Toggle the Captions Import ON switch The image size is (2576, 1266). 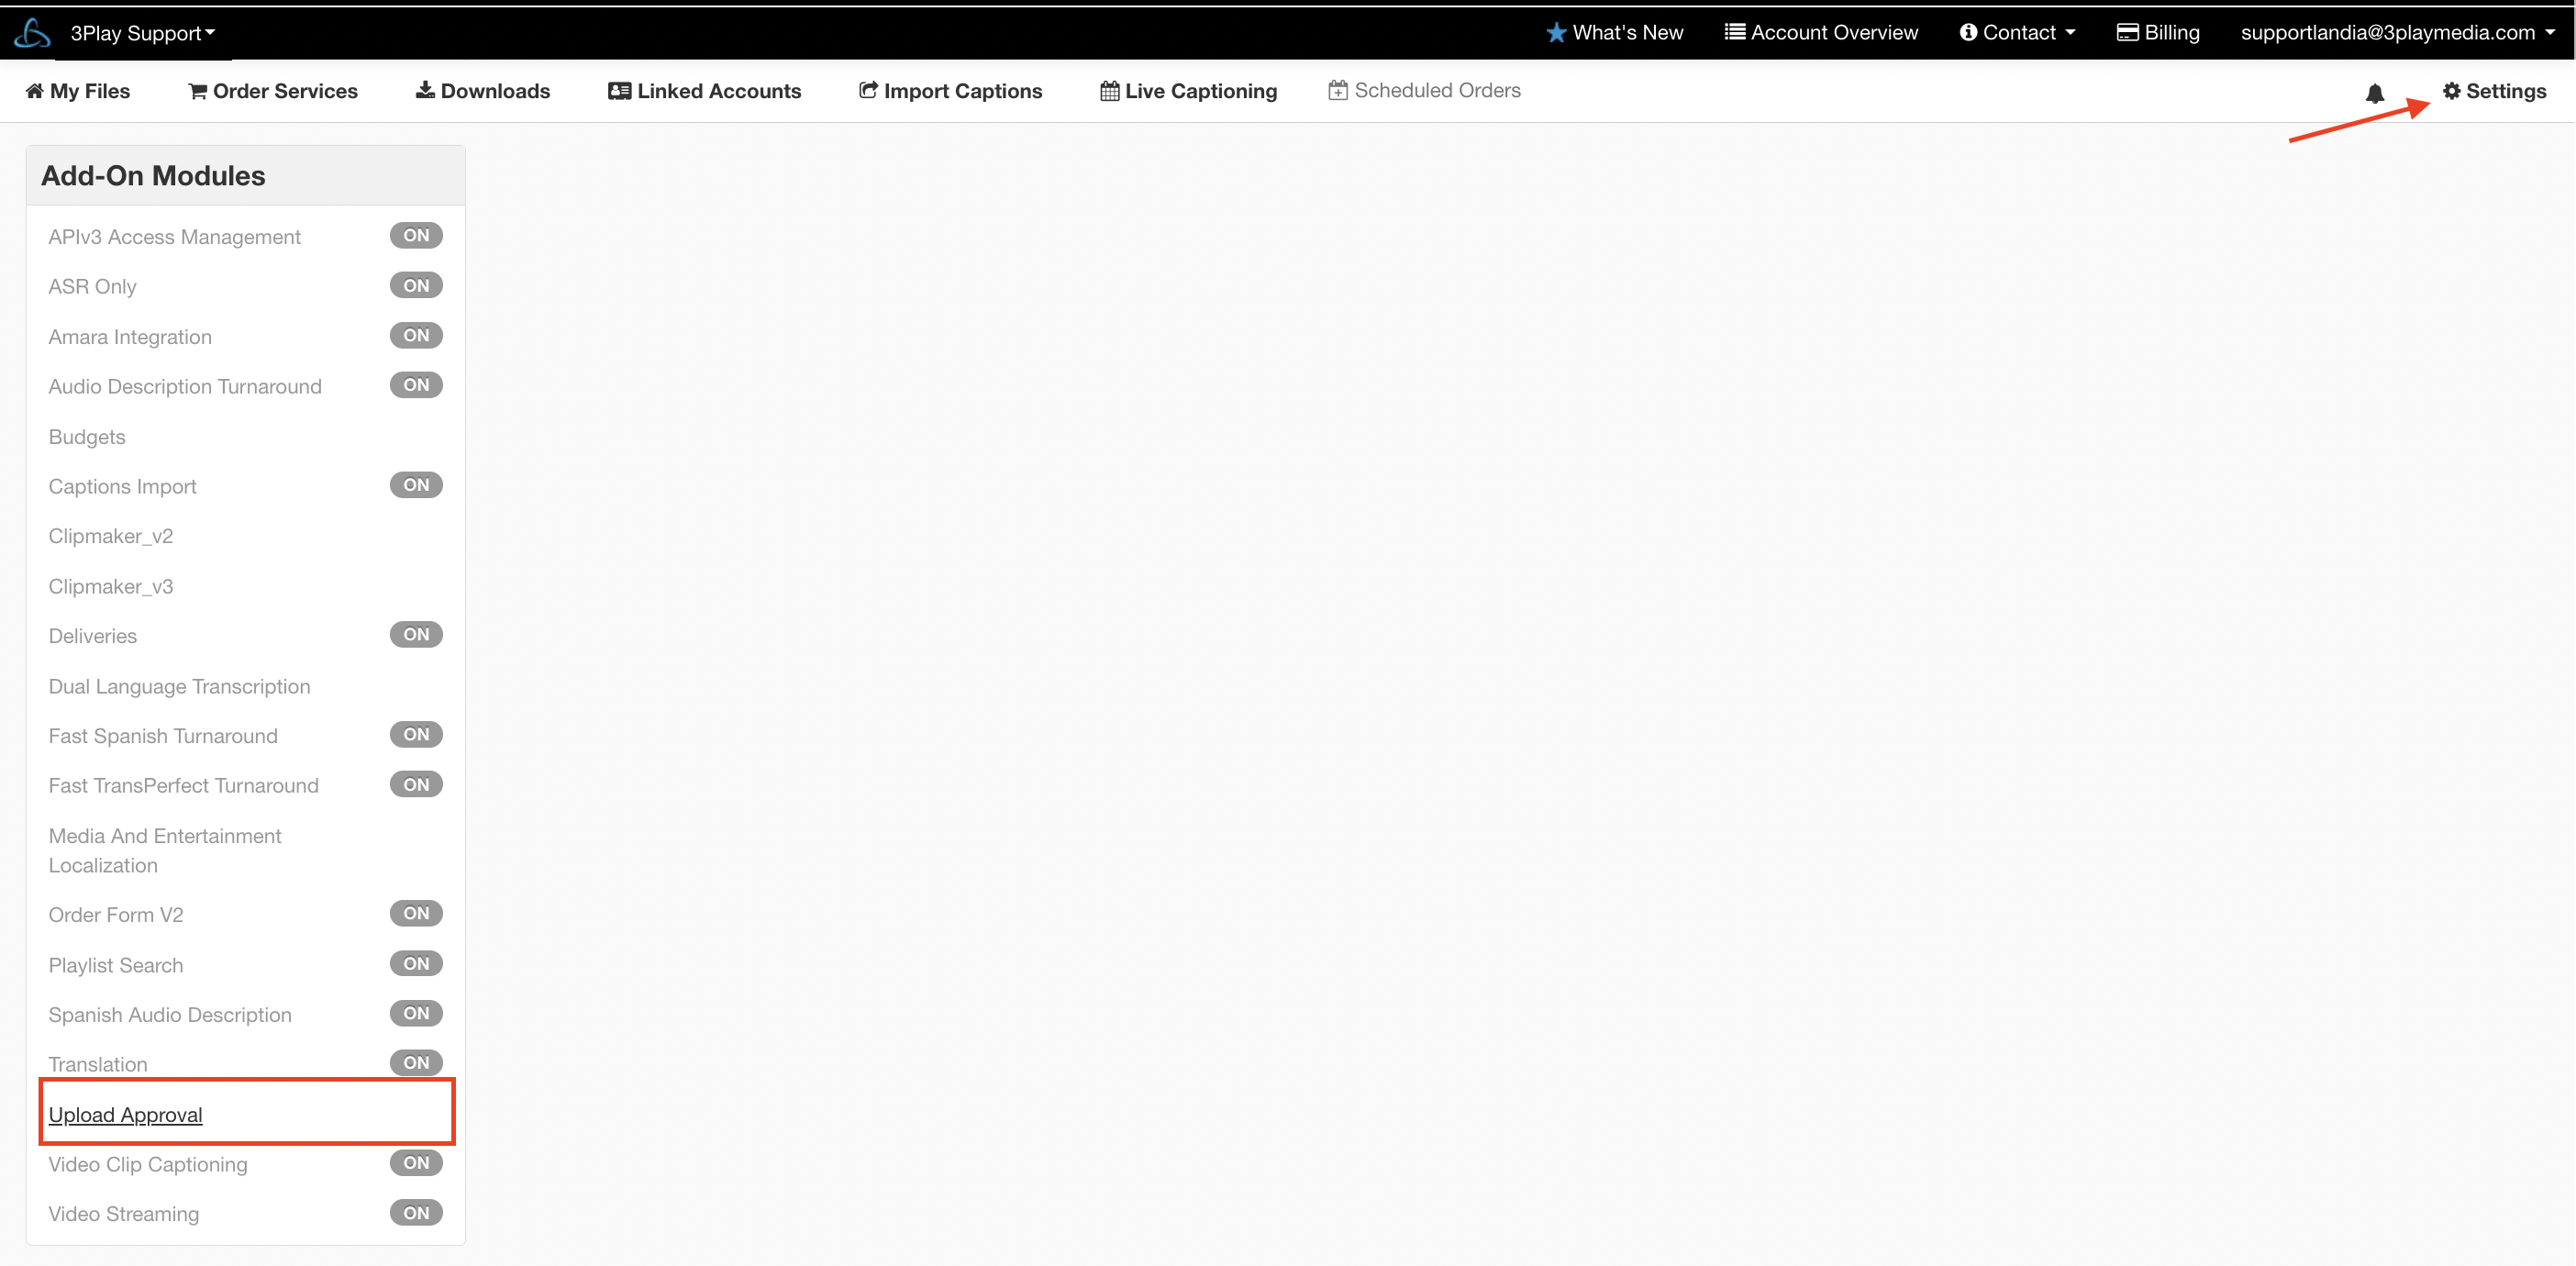click(x=416, y=485)
